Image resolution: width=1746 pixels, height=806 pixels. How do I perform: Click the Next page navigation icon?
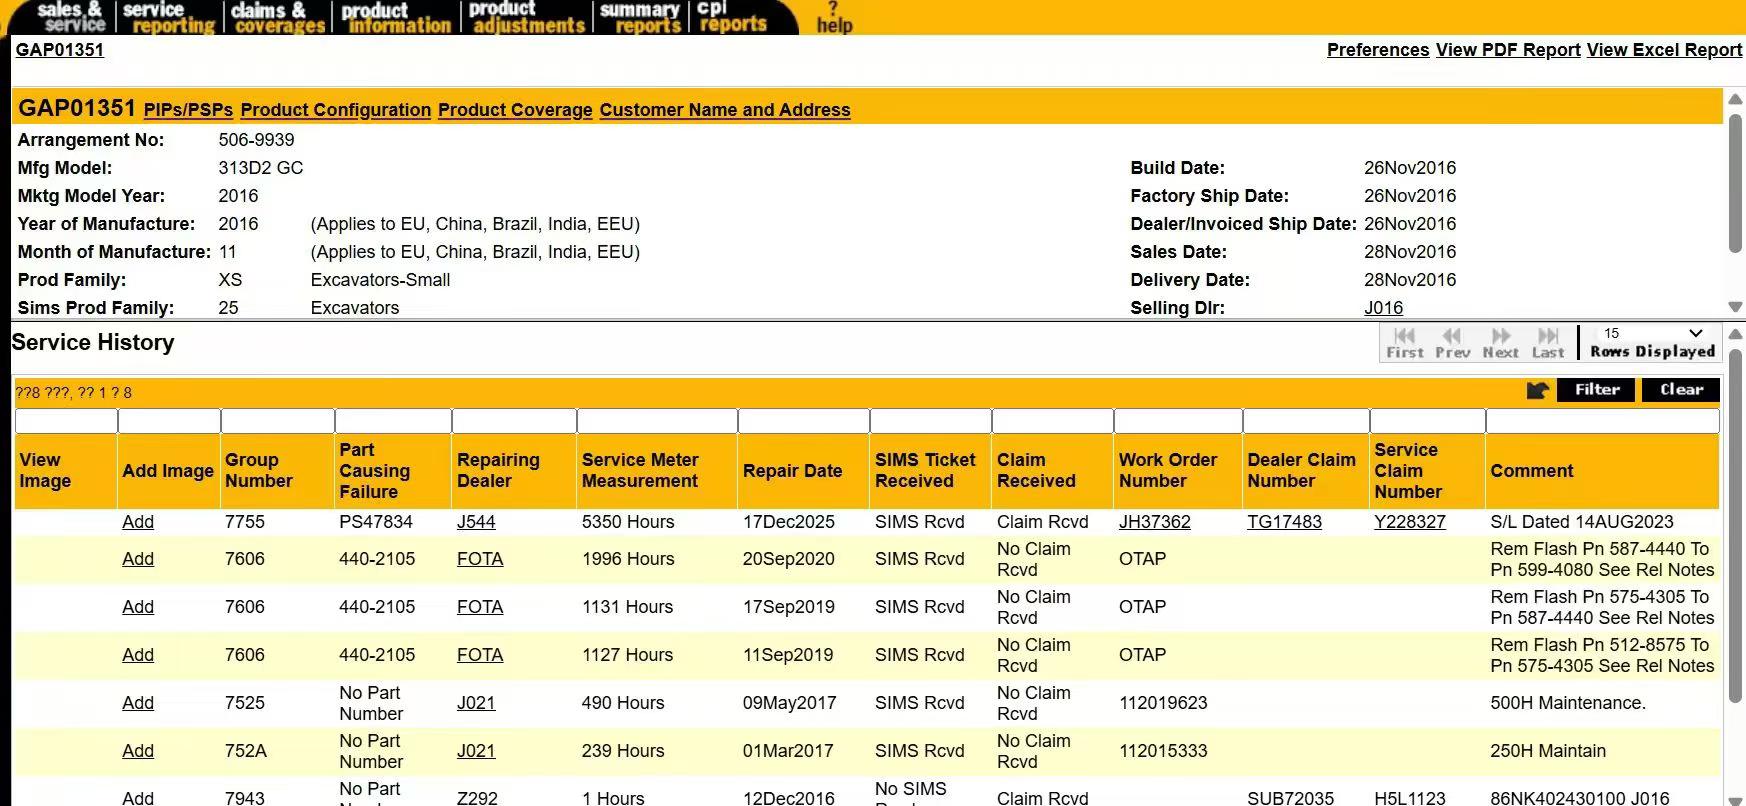pos(1500,342)
